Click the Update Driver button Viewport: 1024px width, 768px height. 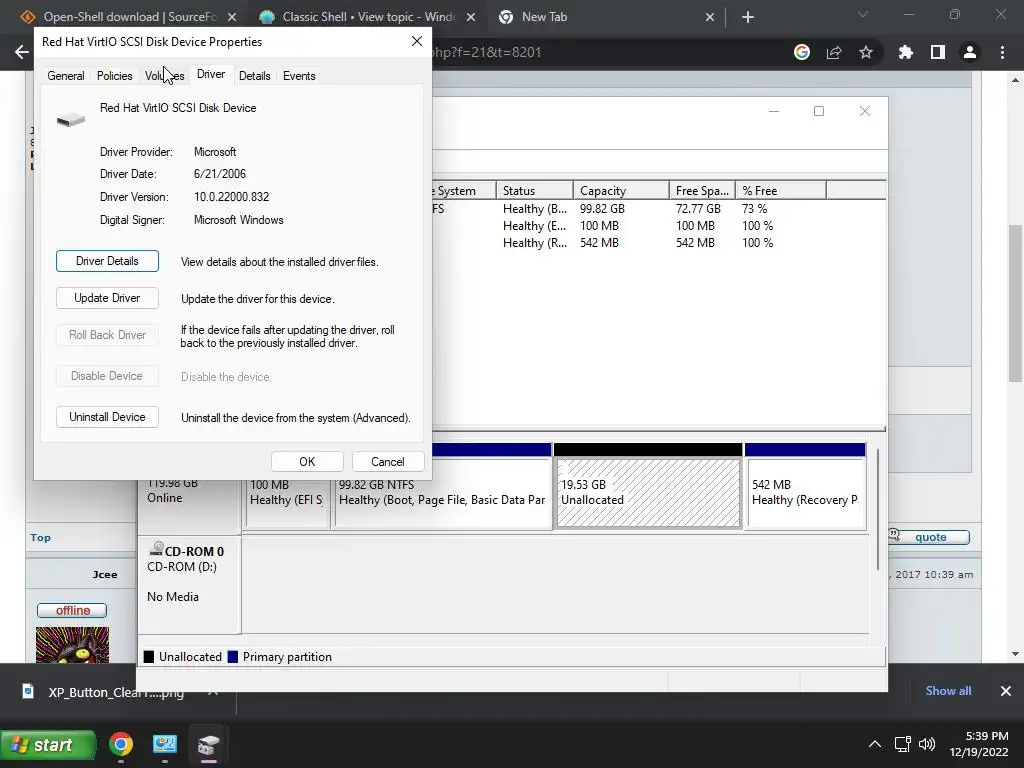click(x=107, y=298)
